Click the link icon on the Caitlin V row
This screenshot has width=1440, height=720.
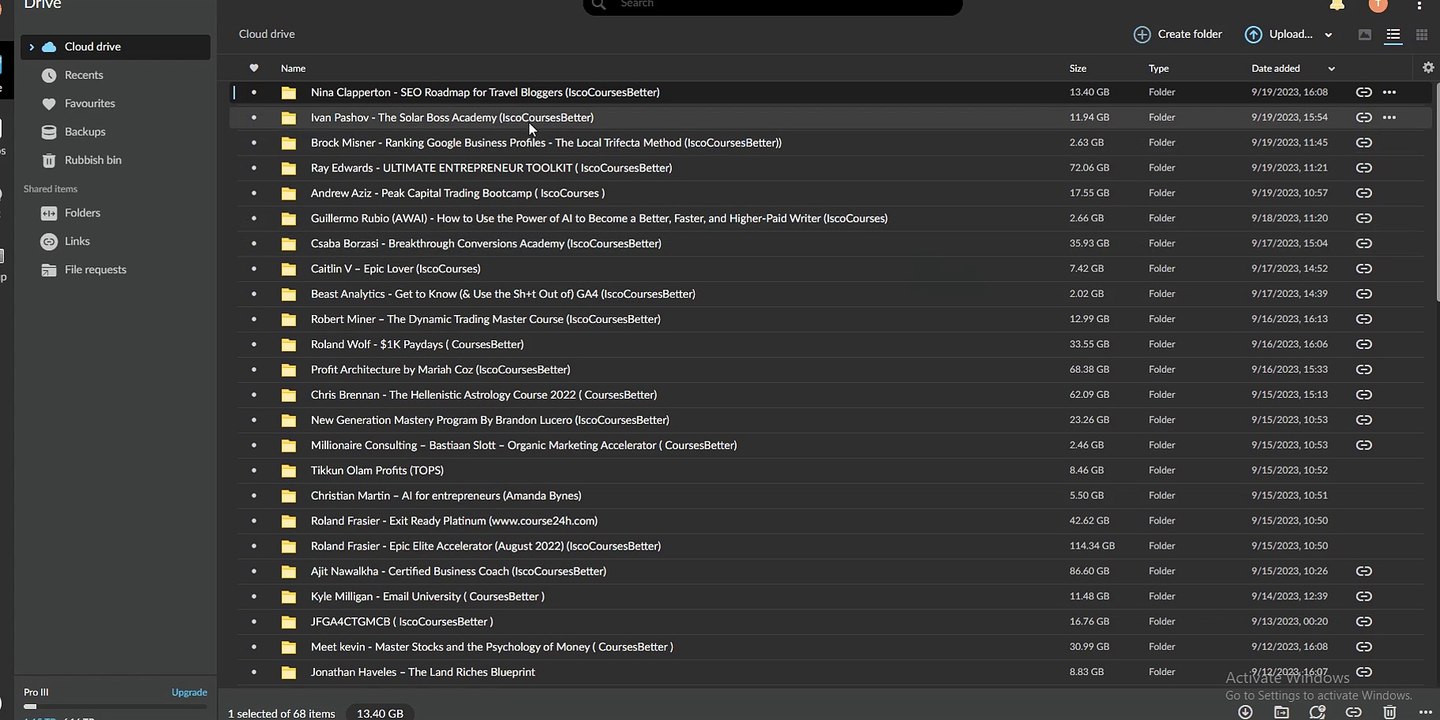[x=1363, y=268]
